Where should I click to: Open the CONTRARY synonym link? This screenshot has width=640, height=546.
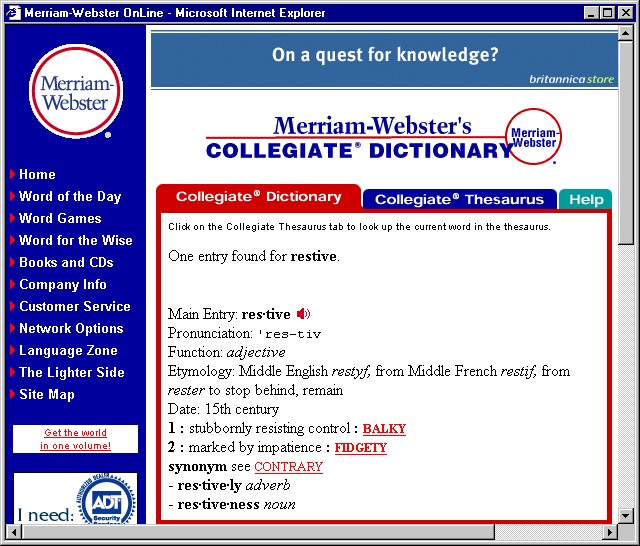coord(289,466)
